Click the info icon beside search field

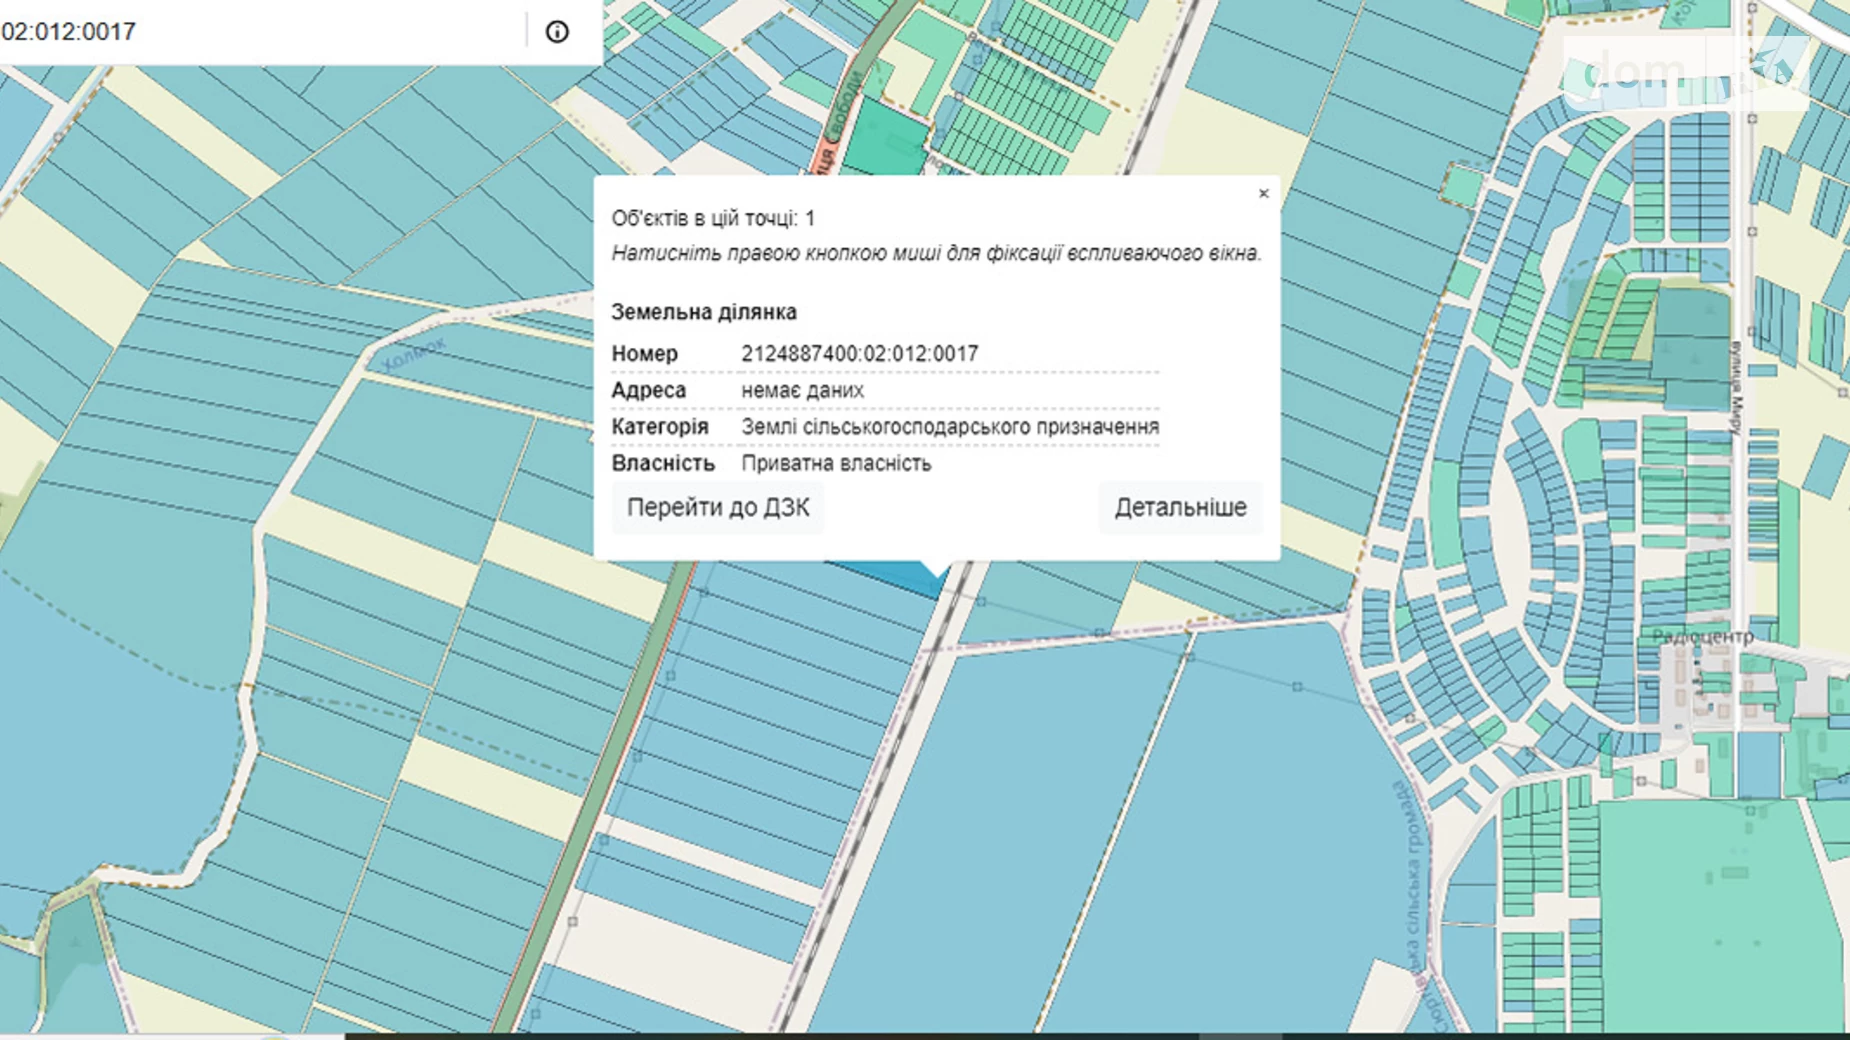click(557, 32)
